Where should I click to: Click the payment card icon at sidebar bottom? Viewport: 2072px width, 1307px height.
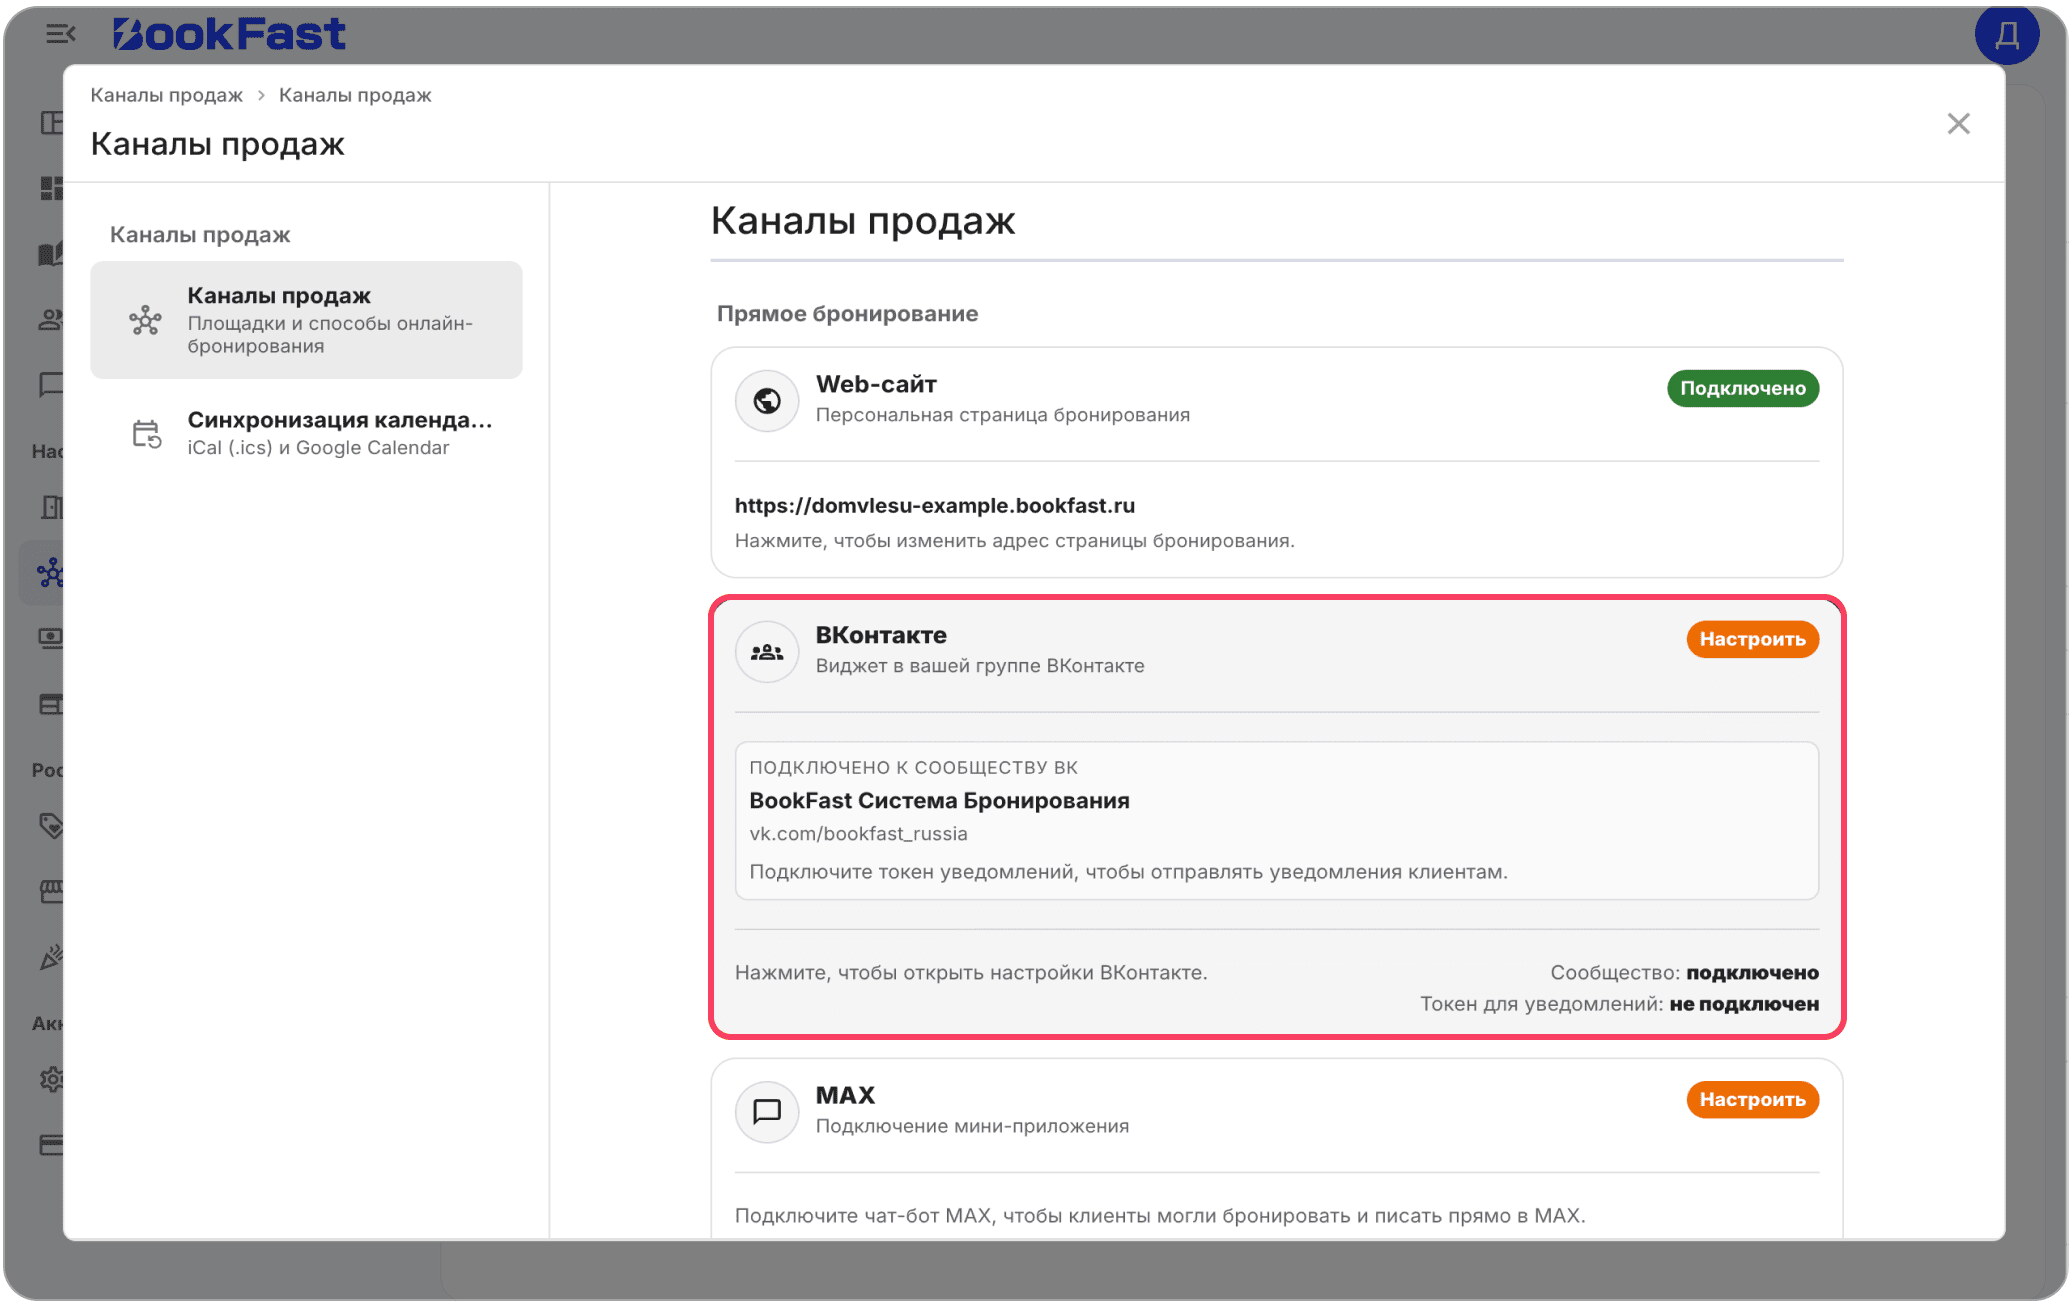[51, 1145]
